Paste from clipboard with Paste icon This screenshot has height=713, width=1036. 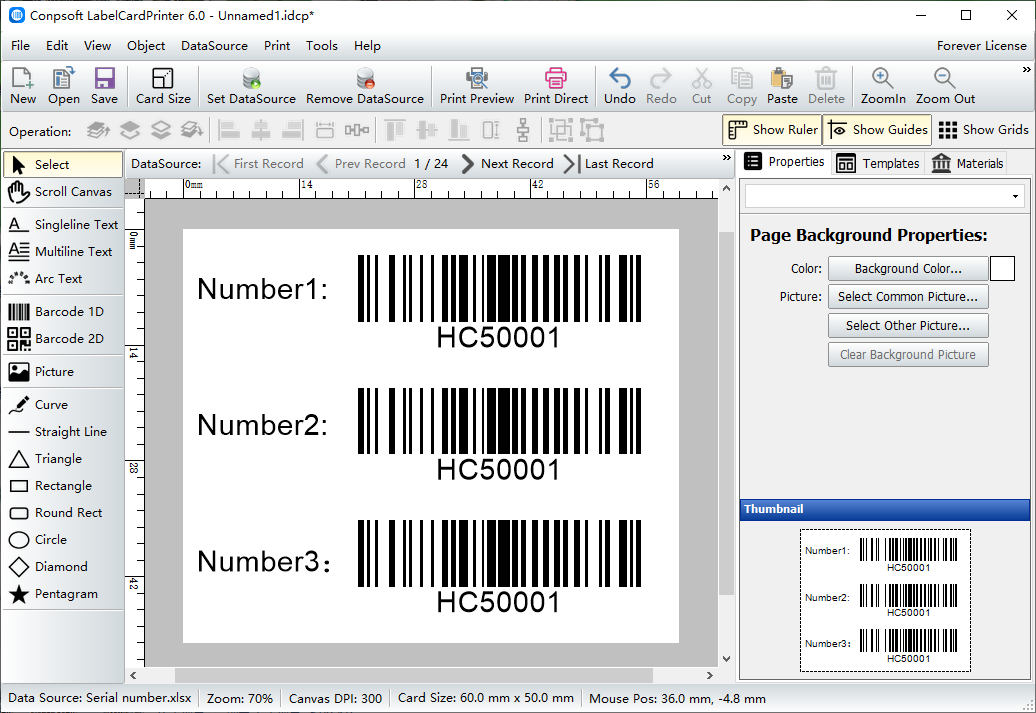[782, 86]
